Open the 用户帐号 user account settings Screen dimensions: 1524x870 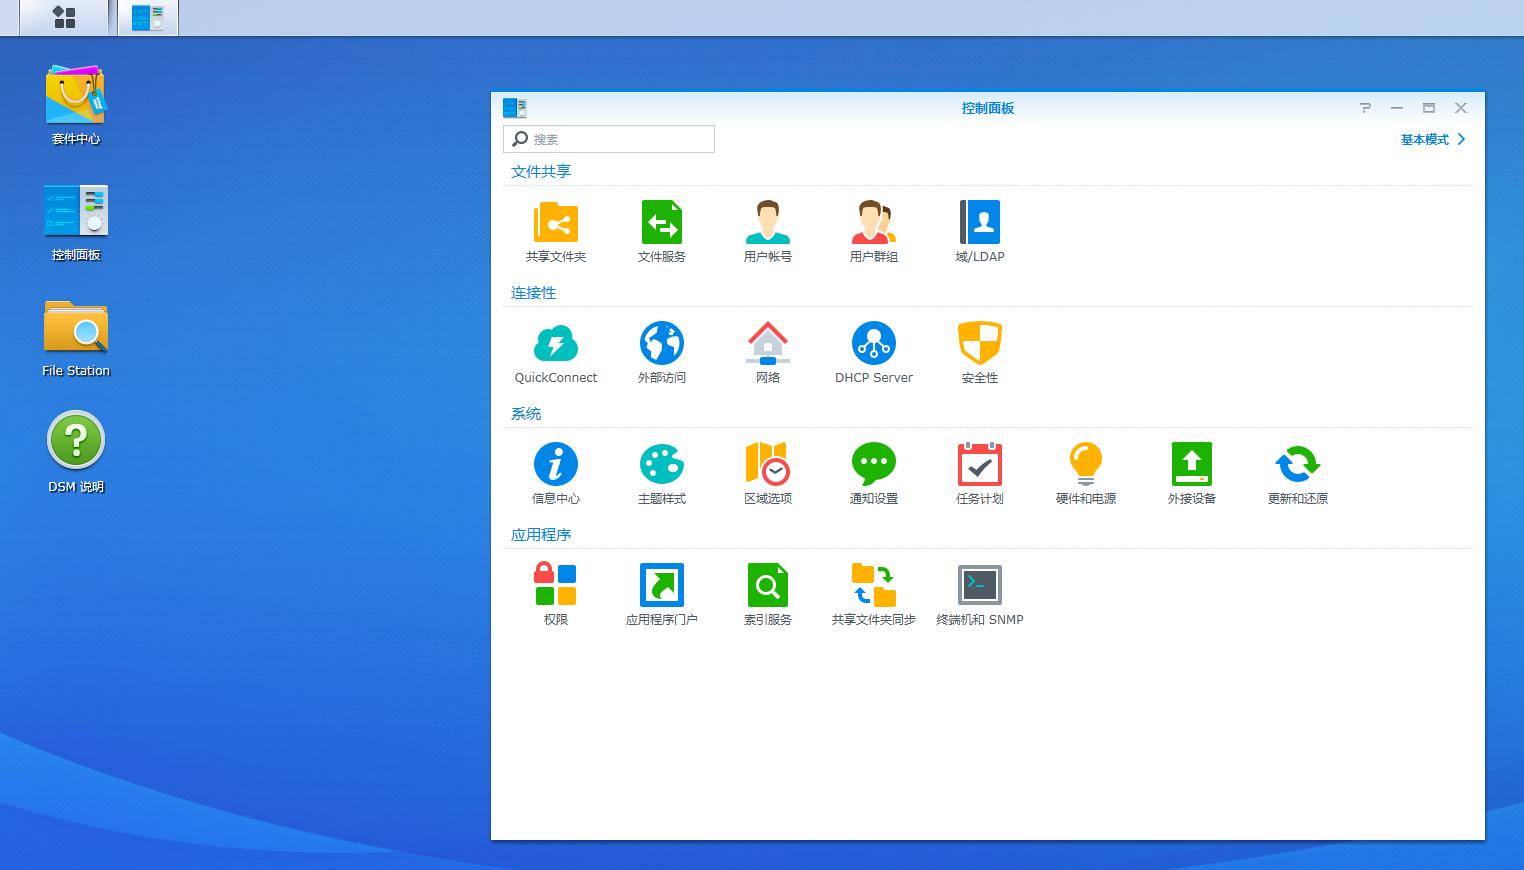pos(767,223)
